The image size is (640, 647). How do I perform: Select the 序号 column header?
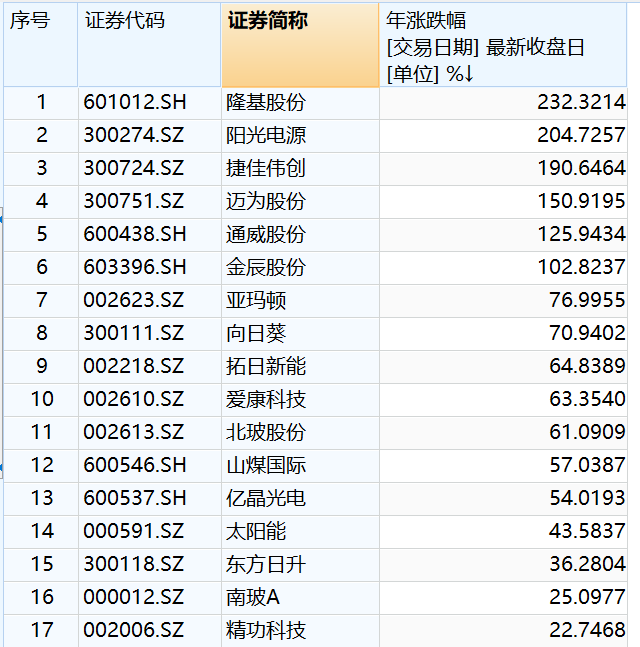tap(40, 45)
